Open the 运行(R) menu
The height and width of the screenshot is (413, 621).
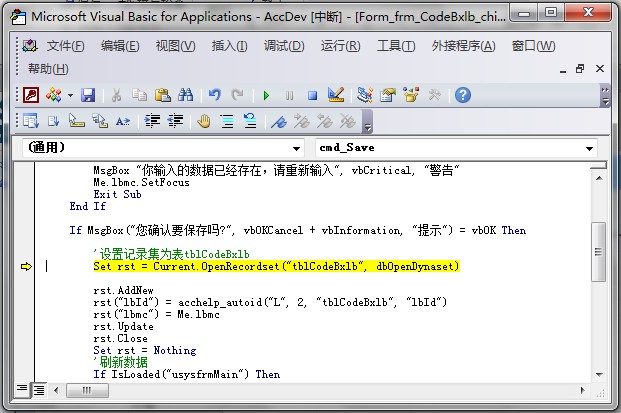tap(340, 46)
